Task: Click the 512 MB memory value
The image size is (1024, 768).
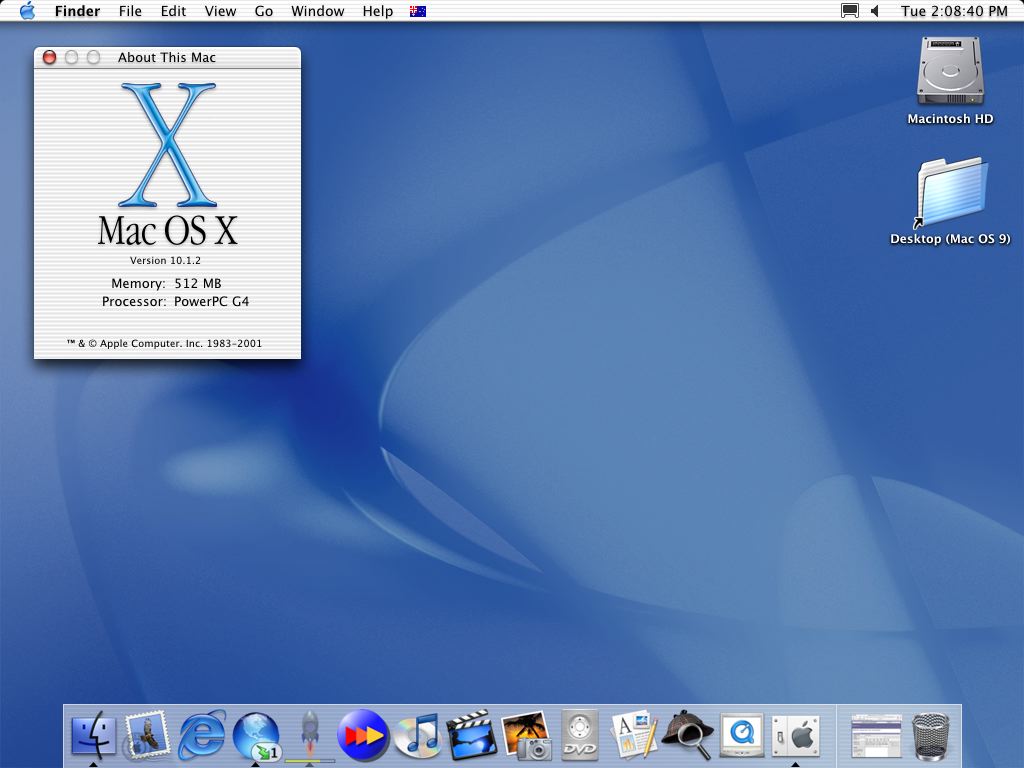Action: pyautogui.click(x=197, y=283)
